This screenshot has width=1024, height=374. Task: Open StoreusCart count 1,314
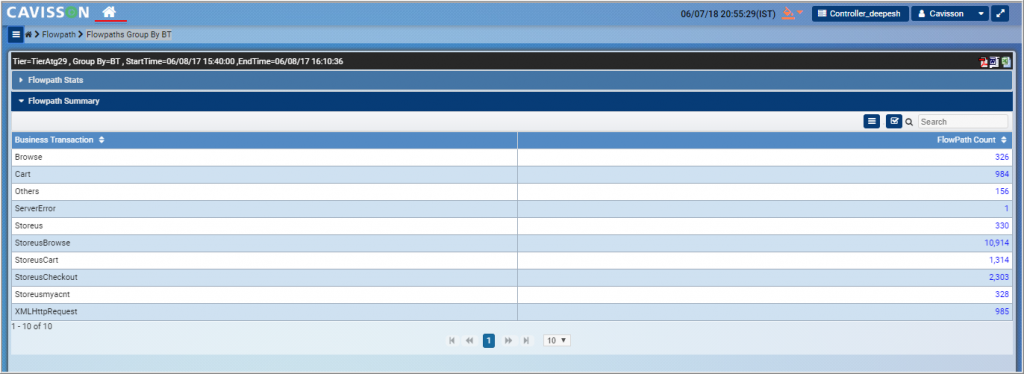(x=999, y=260)
